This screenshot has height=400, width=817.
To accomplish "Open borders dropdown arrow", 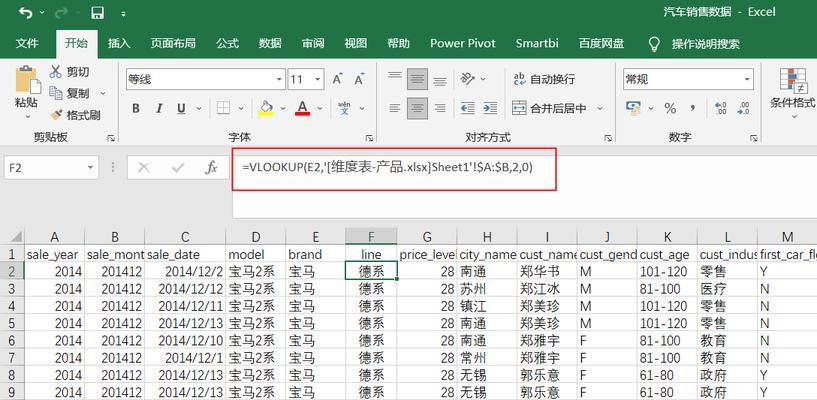I will click(x=241, y=108).
